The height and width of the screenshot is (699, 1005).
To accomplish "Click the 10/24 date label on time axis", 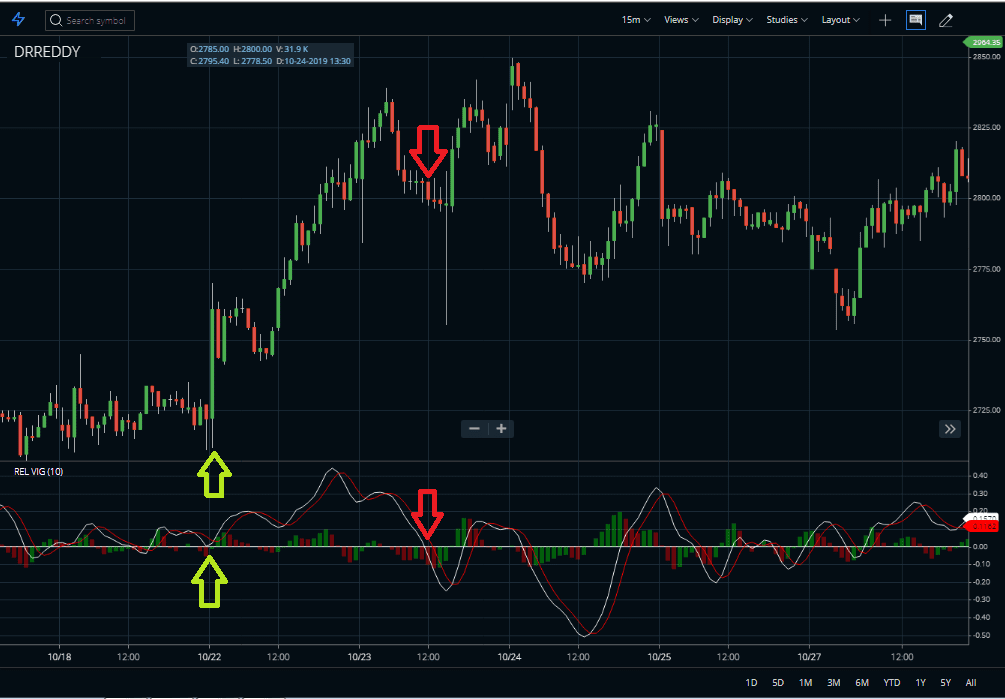I will pyautogui.click(x=509, y=657).
